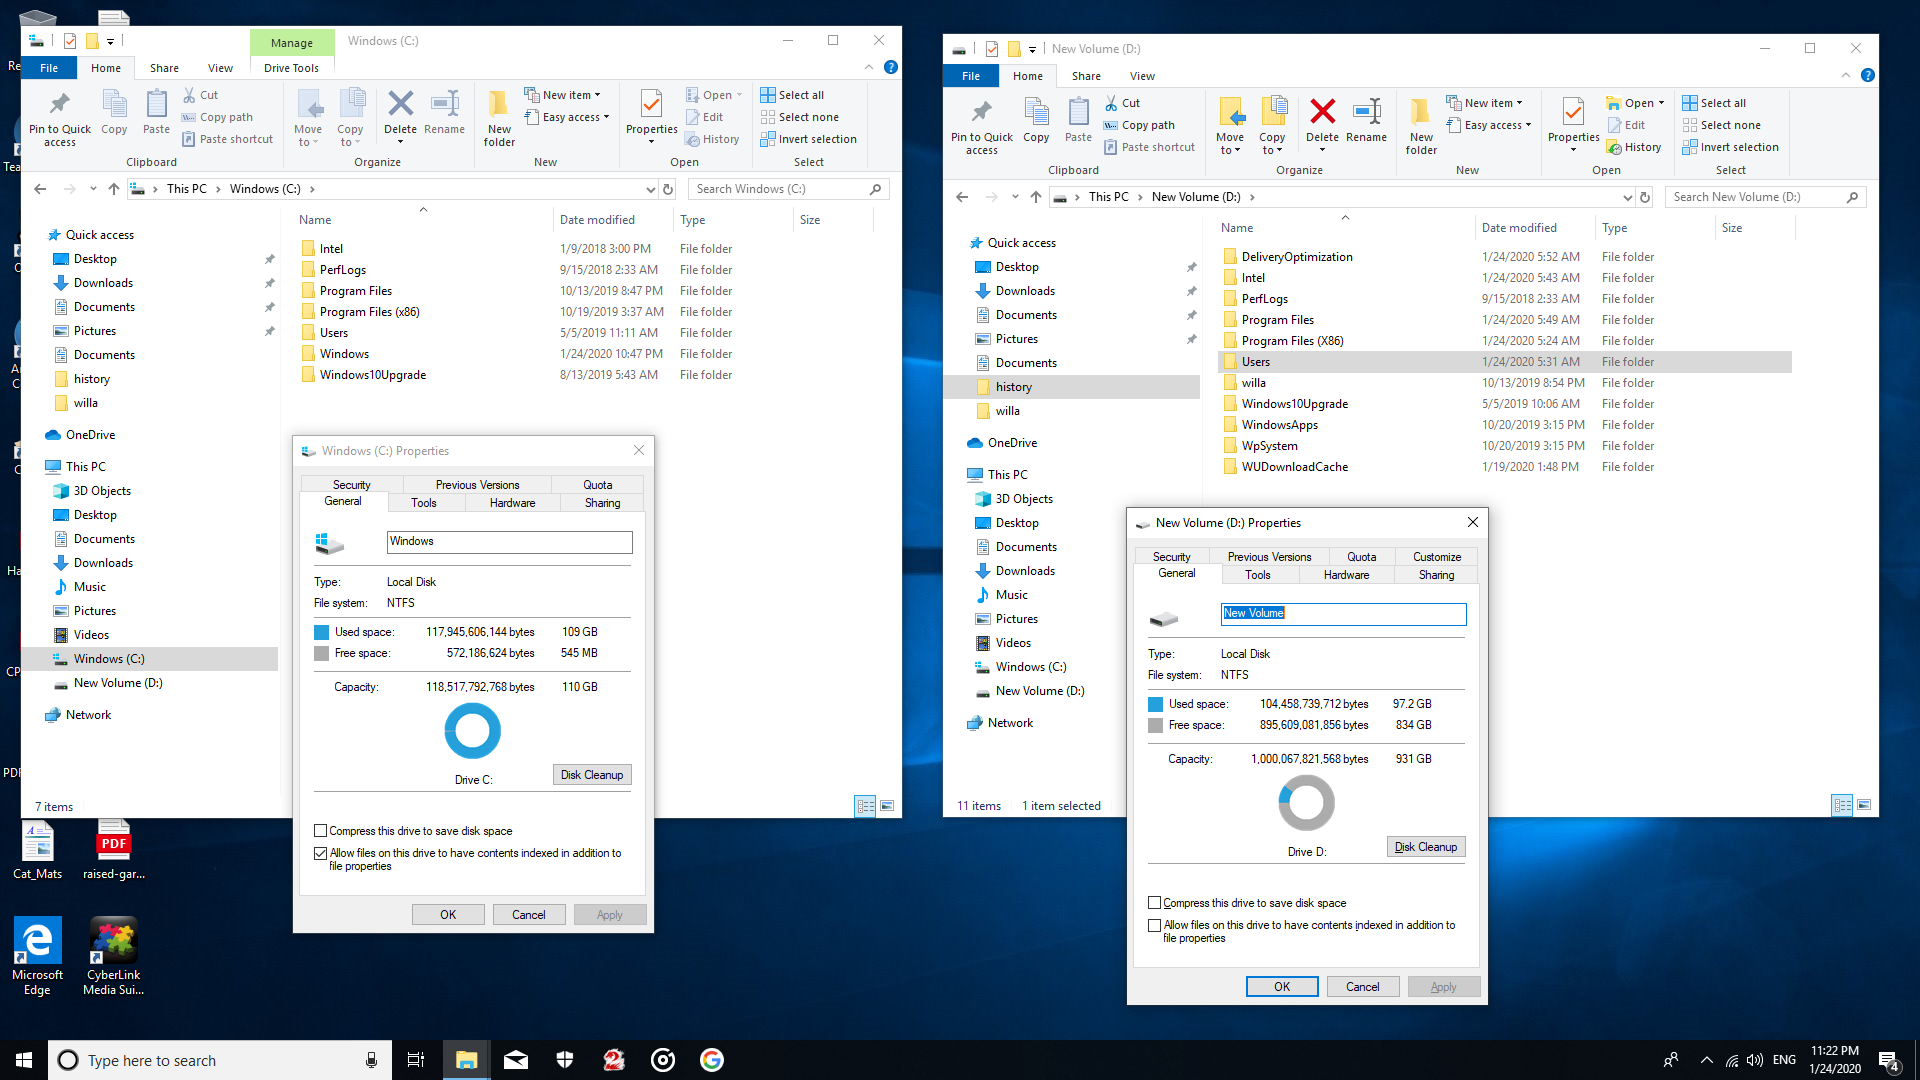Image resolution: width=1920 pixels, height=1080 pixels.
Task: Click New folder in New Volume (D:) ribbon
Action: pos(1421,127)
